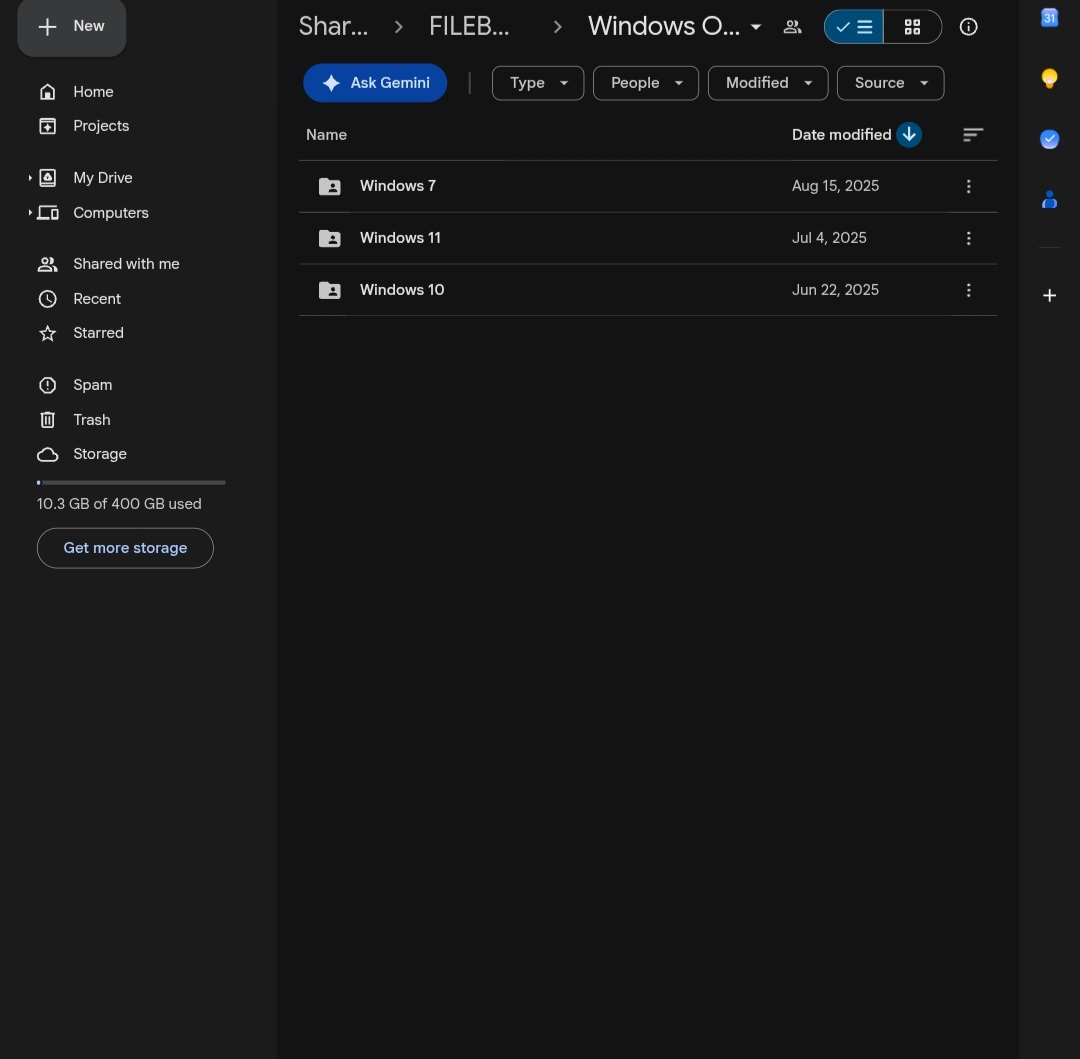1080x1059 pixels.
Task: Click the Shared with me people icon
Action: [48, 264]
